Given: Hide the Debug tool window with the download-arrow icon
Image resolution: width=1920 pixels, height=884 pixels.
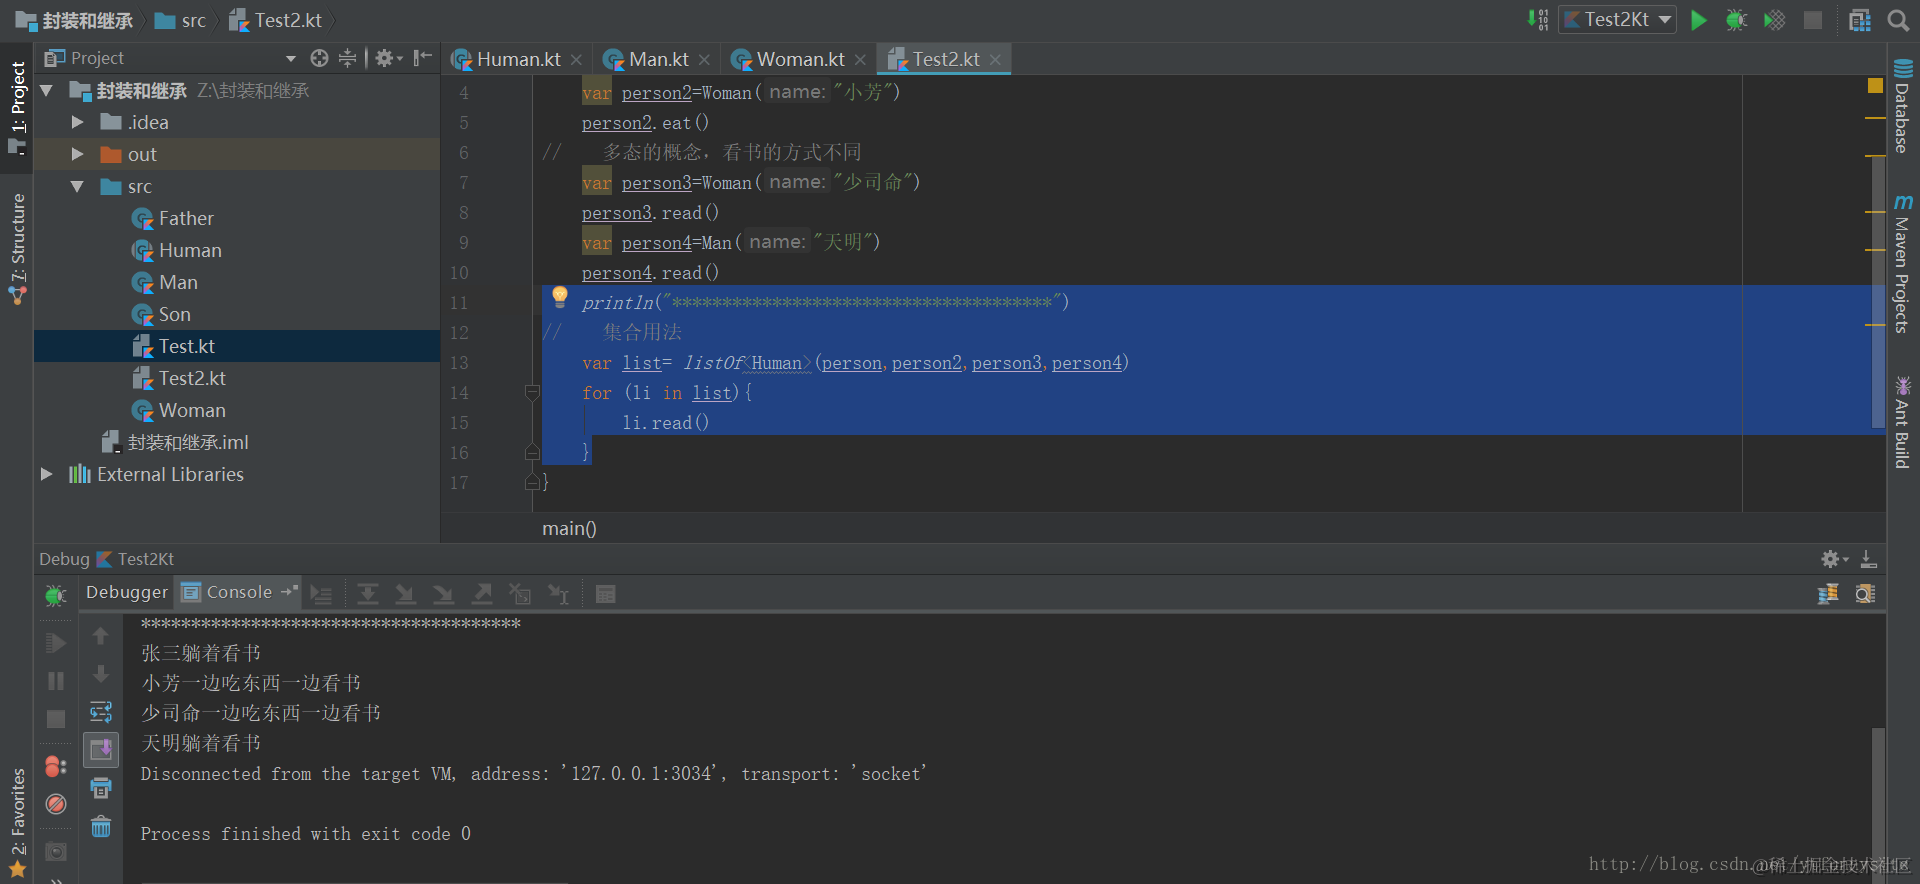Looking at the screenshot, I should tap(1868, 559).
